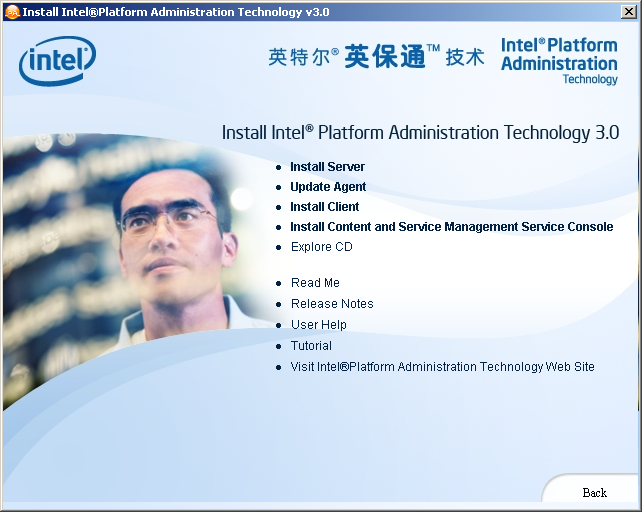This screenshot has width=642, height=512.
Task: Close the installer window
Action: (x=628, y=12)
